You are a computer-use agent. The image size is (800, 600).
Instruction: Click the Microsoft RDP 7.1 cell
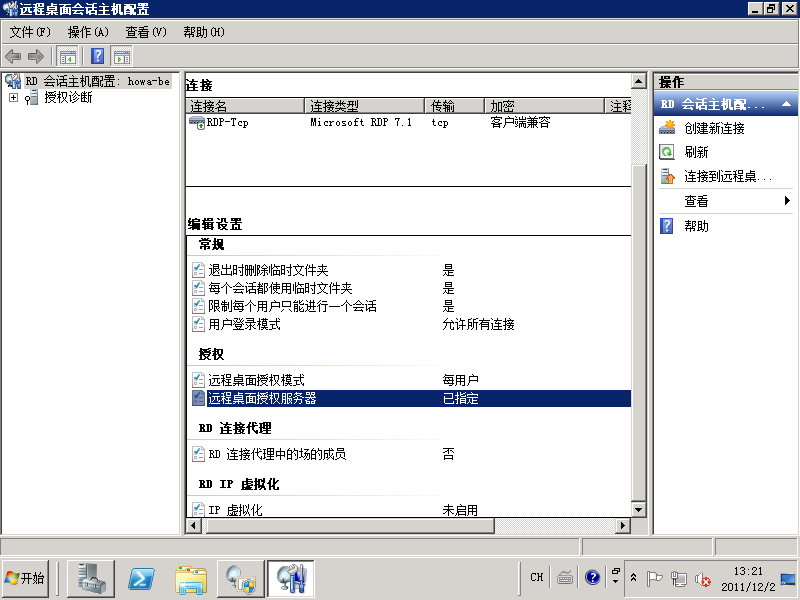pos(361,122)
